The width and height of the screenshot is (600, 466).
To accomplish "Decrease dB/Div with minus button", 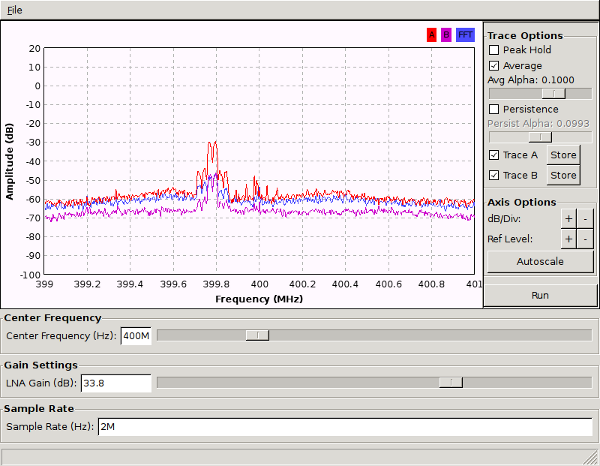I will tap(585, 219).
